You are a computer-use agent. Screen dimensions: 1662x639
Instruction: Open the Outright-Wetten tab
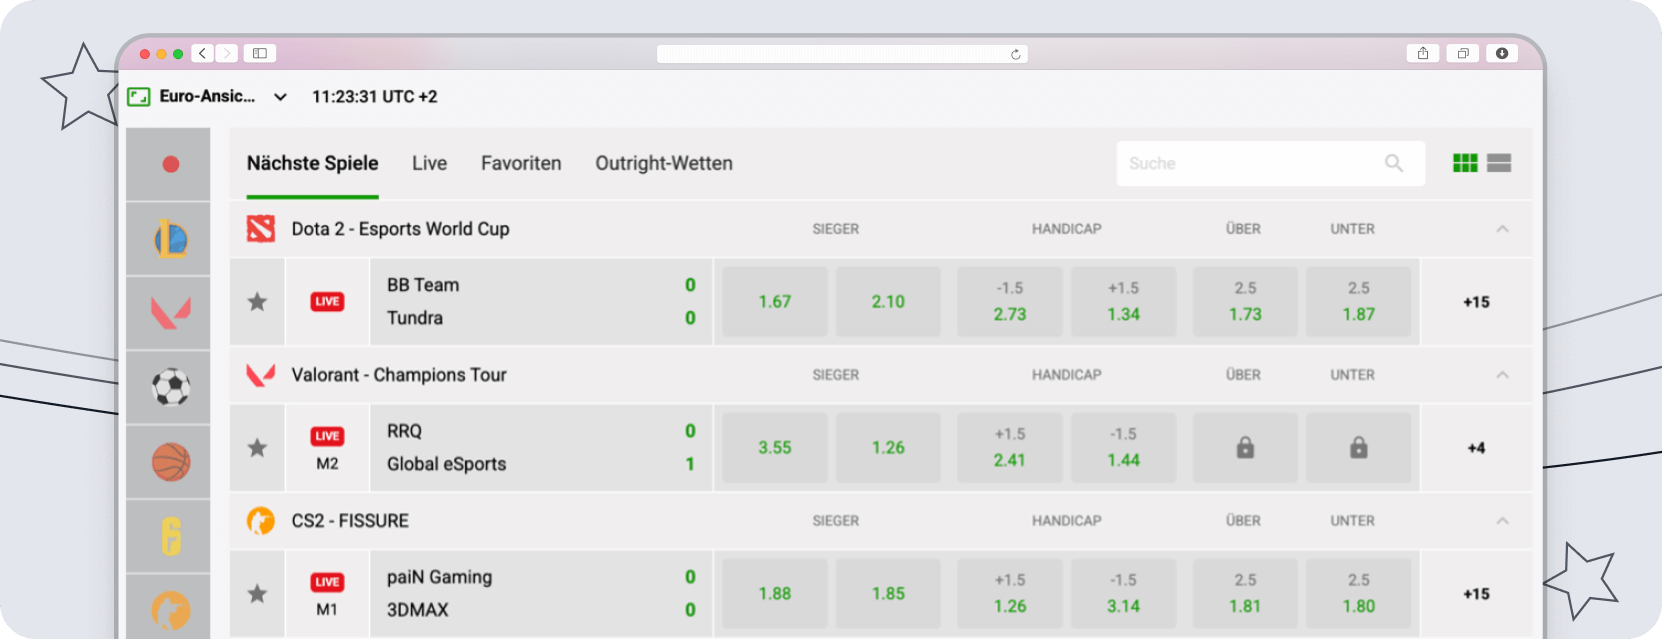tap(664, 163)
